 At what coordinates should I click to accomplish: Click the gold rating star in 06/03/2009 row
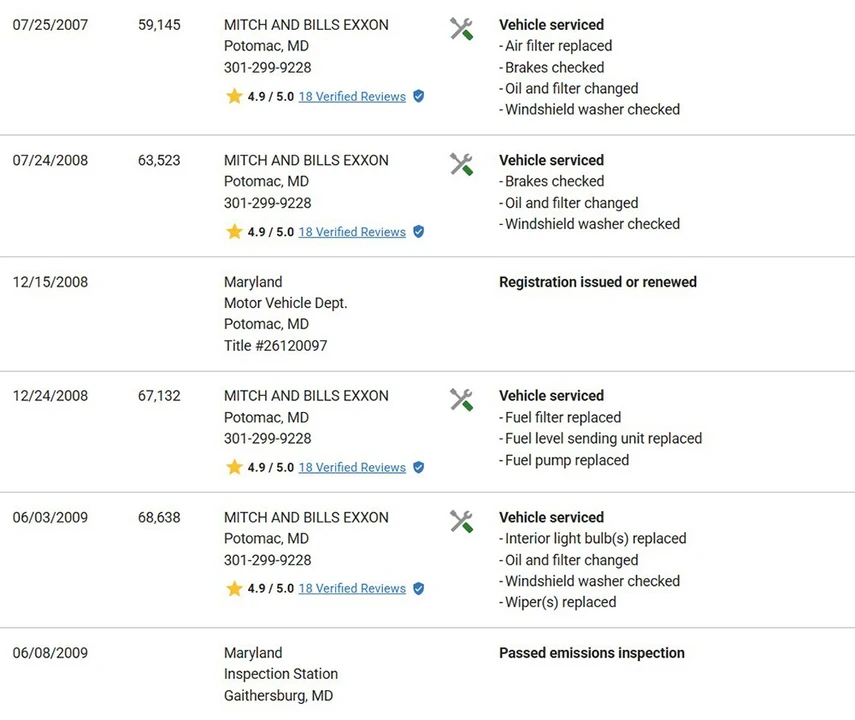(x=234, y=588)
